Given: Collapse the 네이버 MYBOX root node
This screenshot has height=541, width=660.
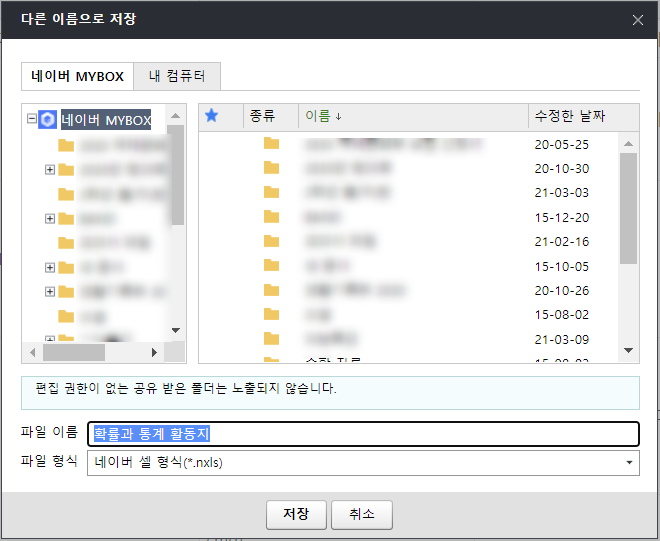Looking at the screenshot, I should [x=32, y=118].
